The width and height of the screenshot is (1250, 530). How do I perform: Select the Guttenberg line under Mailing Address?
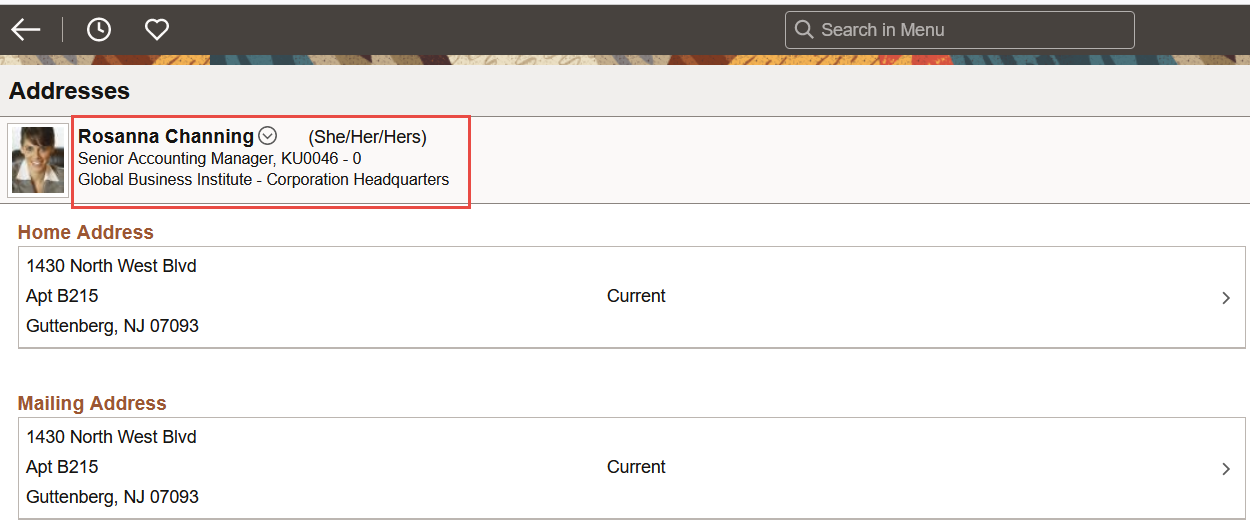(x=112, y=497)
